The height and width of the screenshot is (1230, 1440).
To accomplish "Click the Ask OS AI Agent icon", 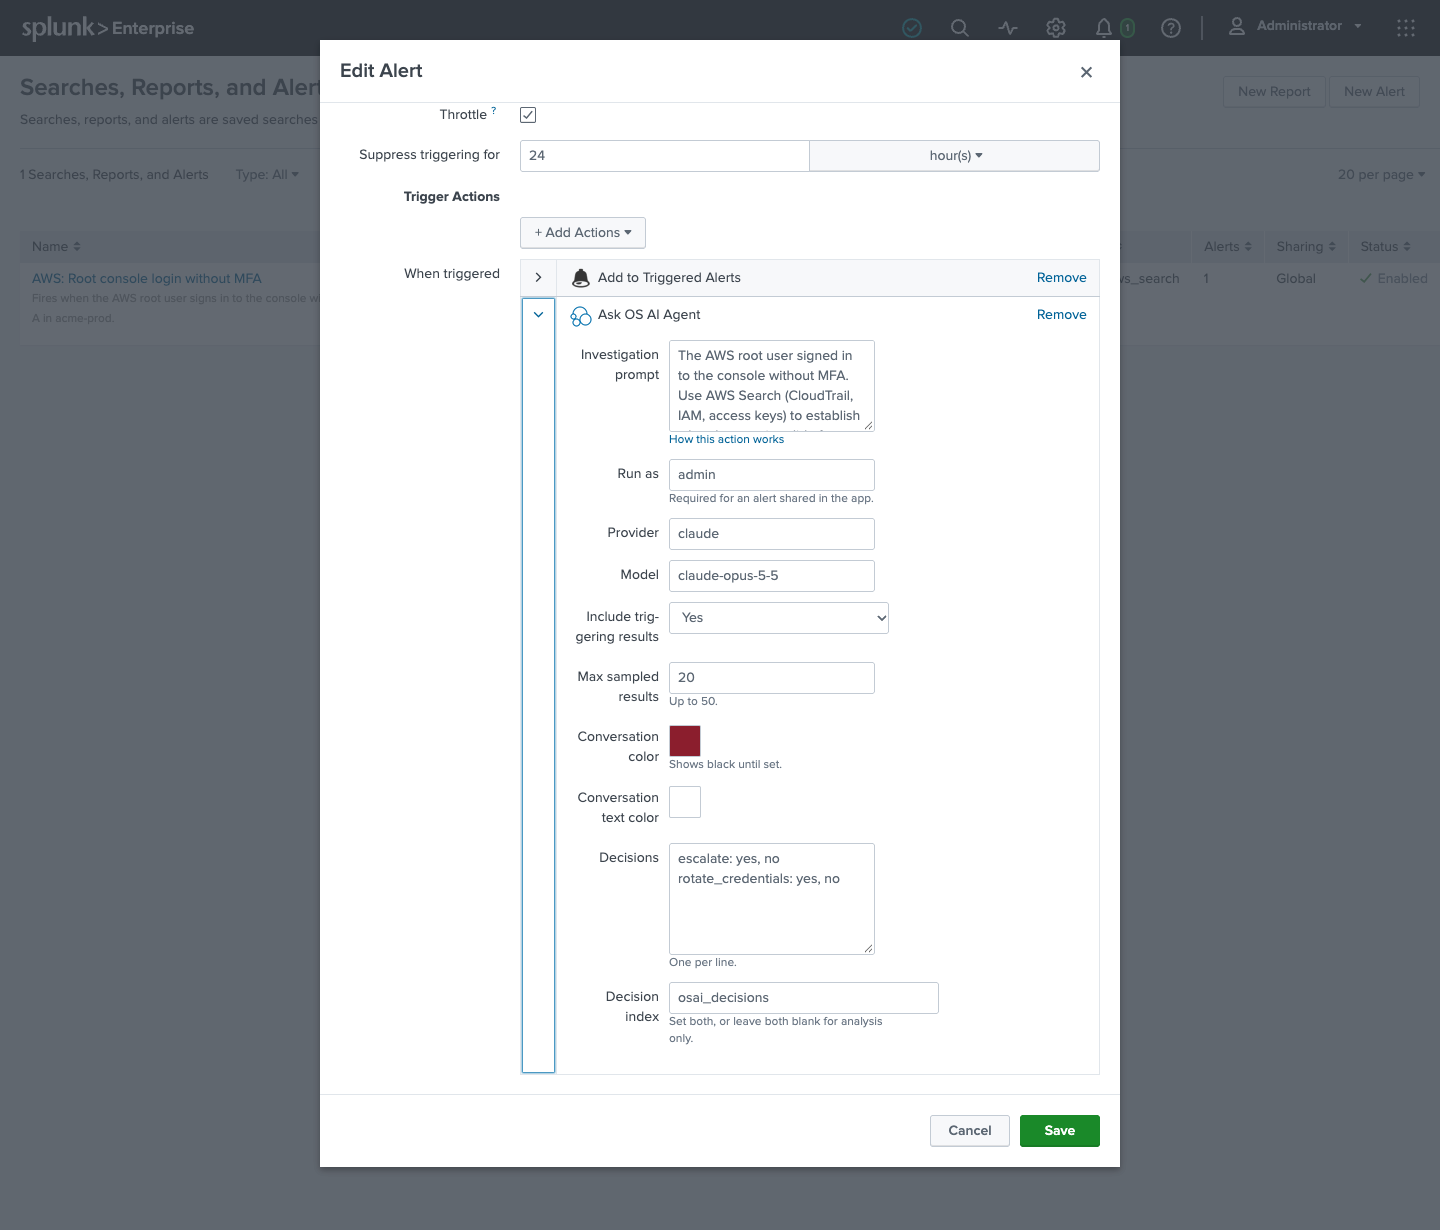I will tap(581, 316).
